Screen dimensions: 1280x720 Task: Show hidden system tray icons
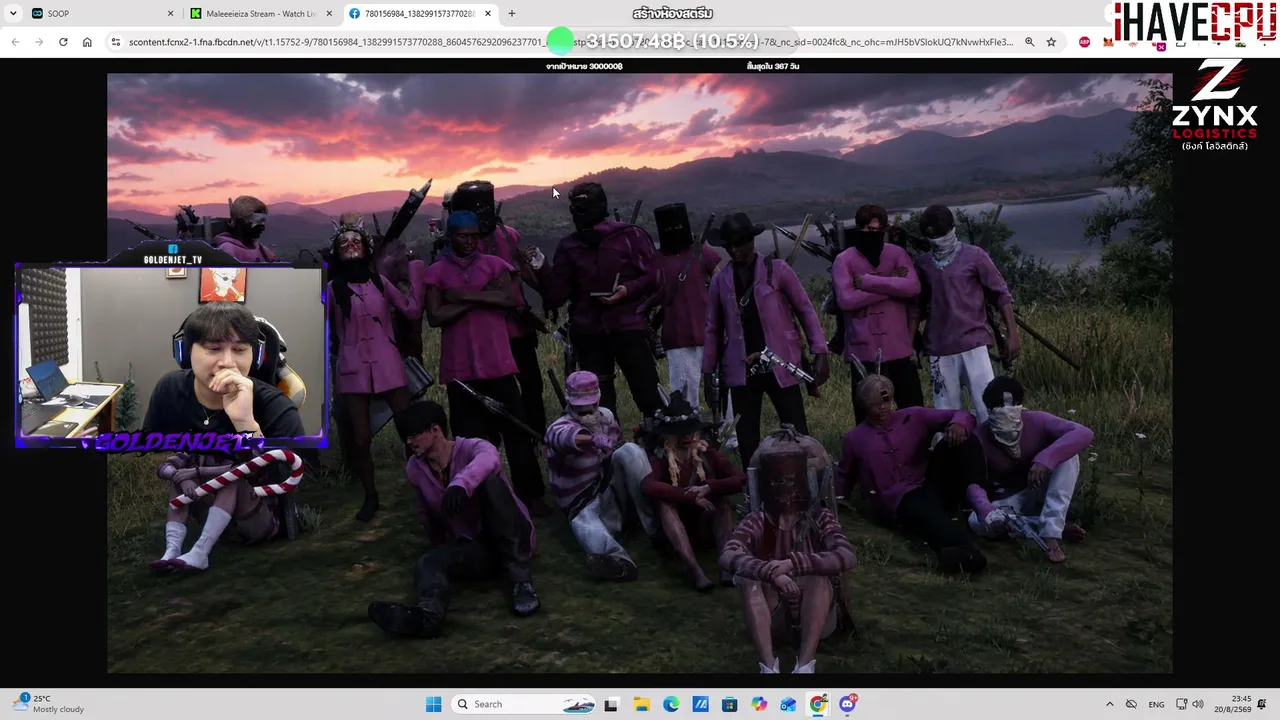pos(1109,704)
